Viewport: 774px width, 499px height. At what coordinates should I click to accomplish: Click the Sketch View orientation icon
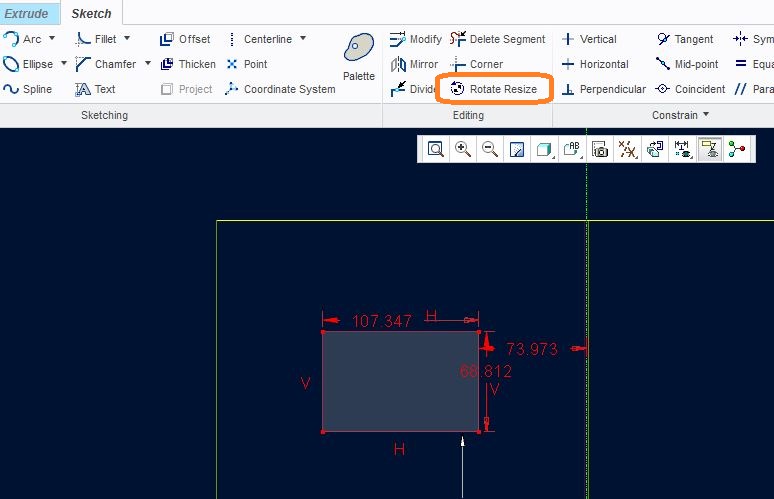pyautogui.click(x=655, y=149)
